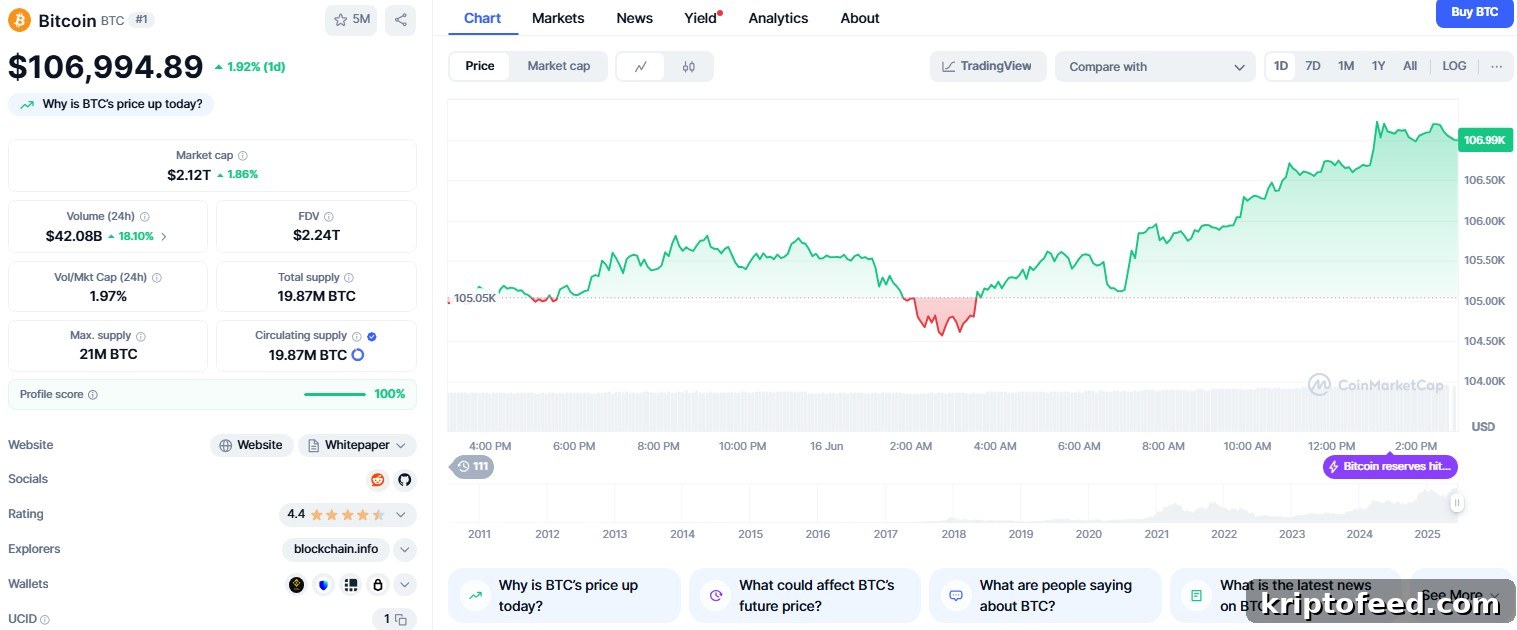Click the $2.12T market cap value
This screenshot has width=1517, height=630.
[189, 174]
